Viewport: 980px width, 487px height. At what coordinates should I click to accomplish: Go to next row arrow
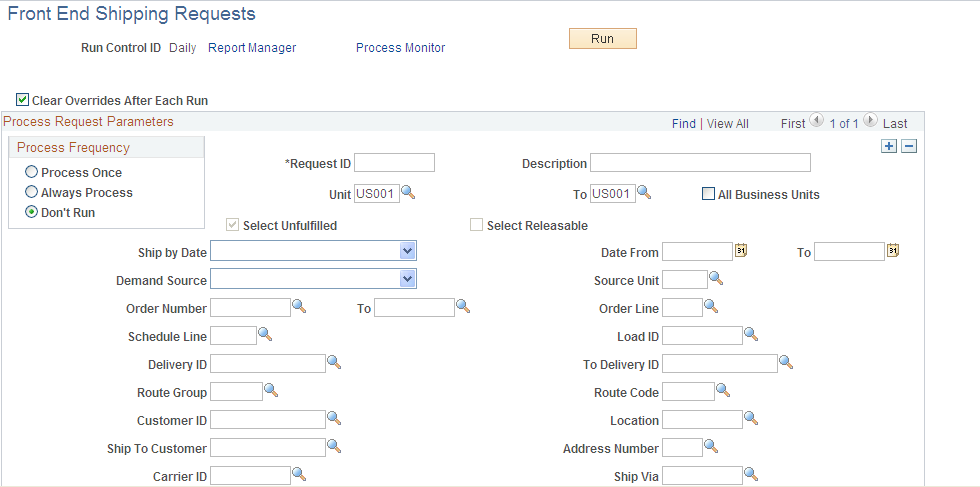click(871, 121)
